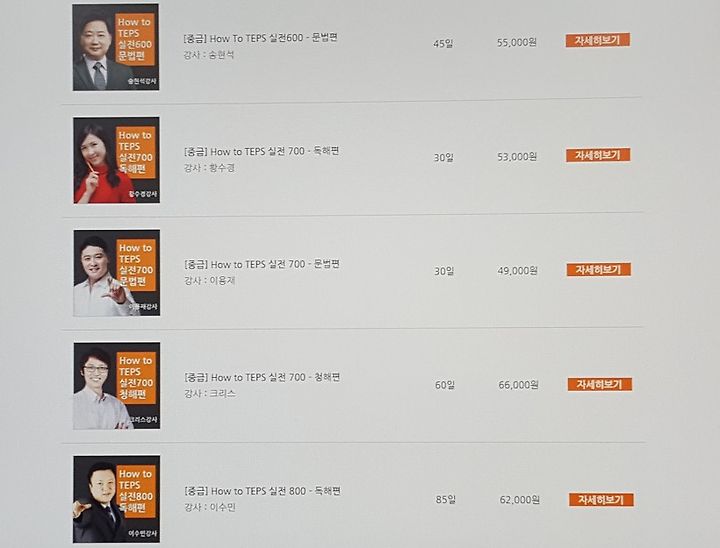This screenshot has height=548, width=720.
Task: Click 자세히보기 for the 49,000원 course
Action: click(599, 270)
